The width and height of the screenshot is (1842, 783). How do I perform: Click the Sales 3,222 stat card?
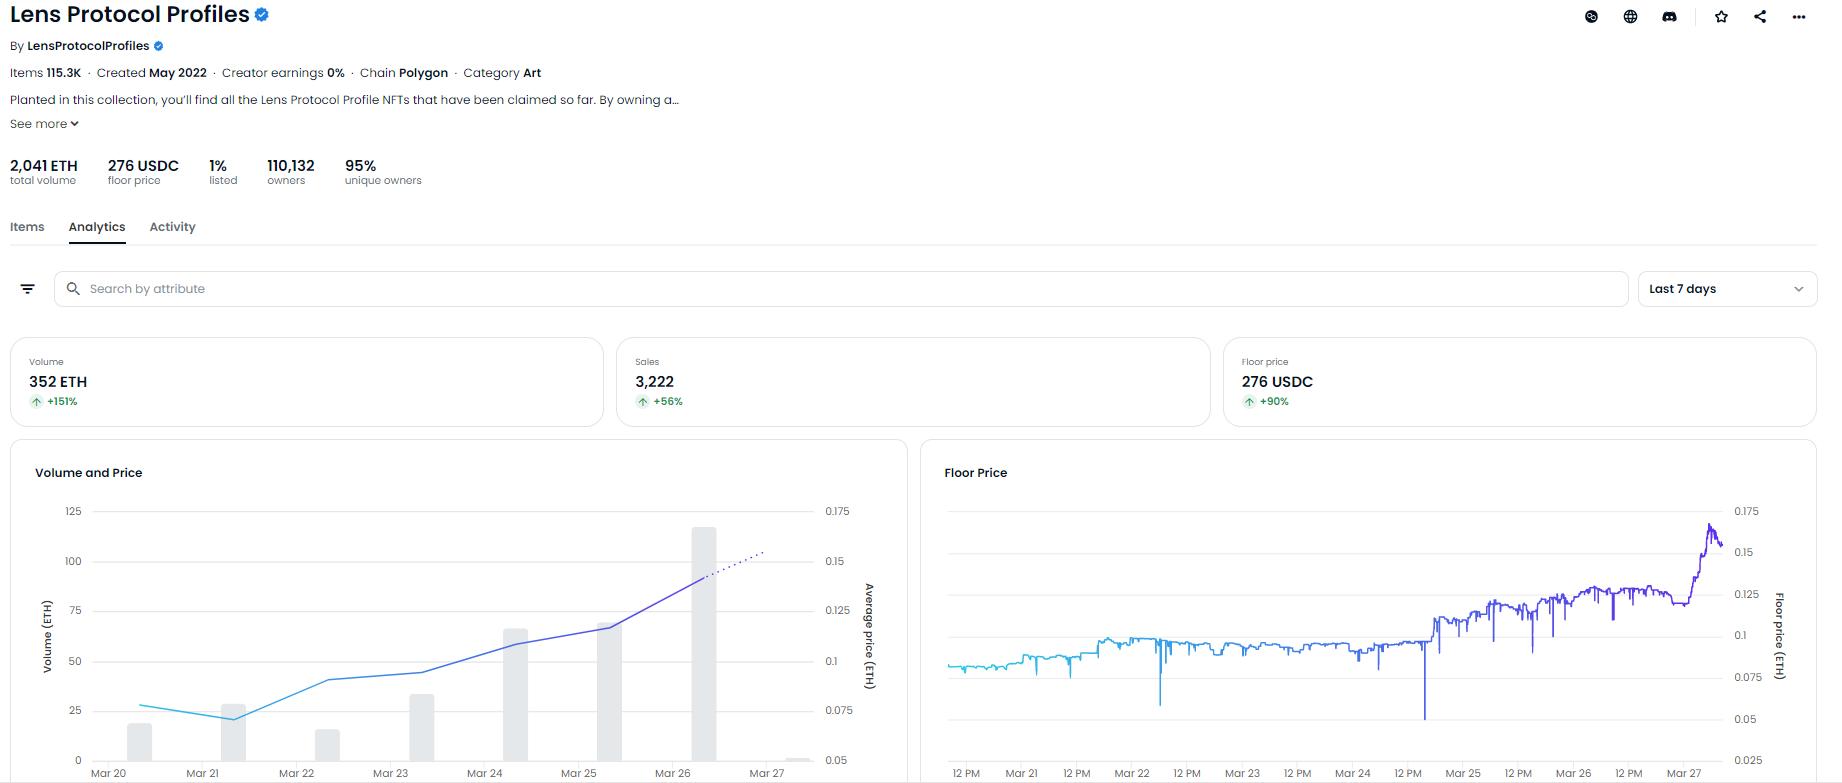pyautogui.click(x=912, y=382)
